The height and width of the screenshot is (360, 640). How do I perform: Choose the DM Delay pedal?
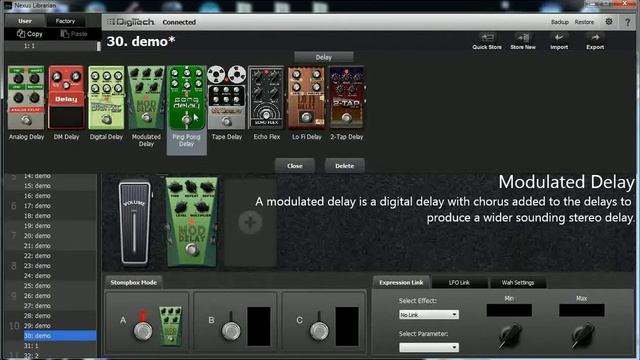coord(66,98)
